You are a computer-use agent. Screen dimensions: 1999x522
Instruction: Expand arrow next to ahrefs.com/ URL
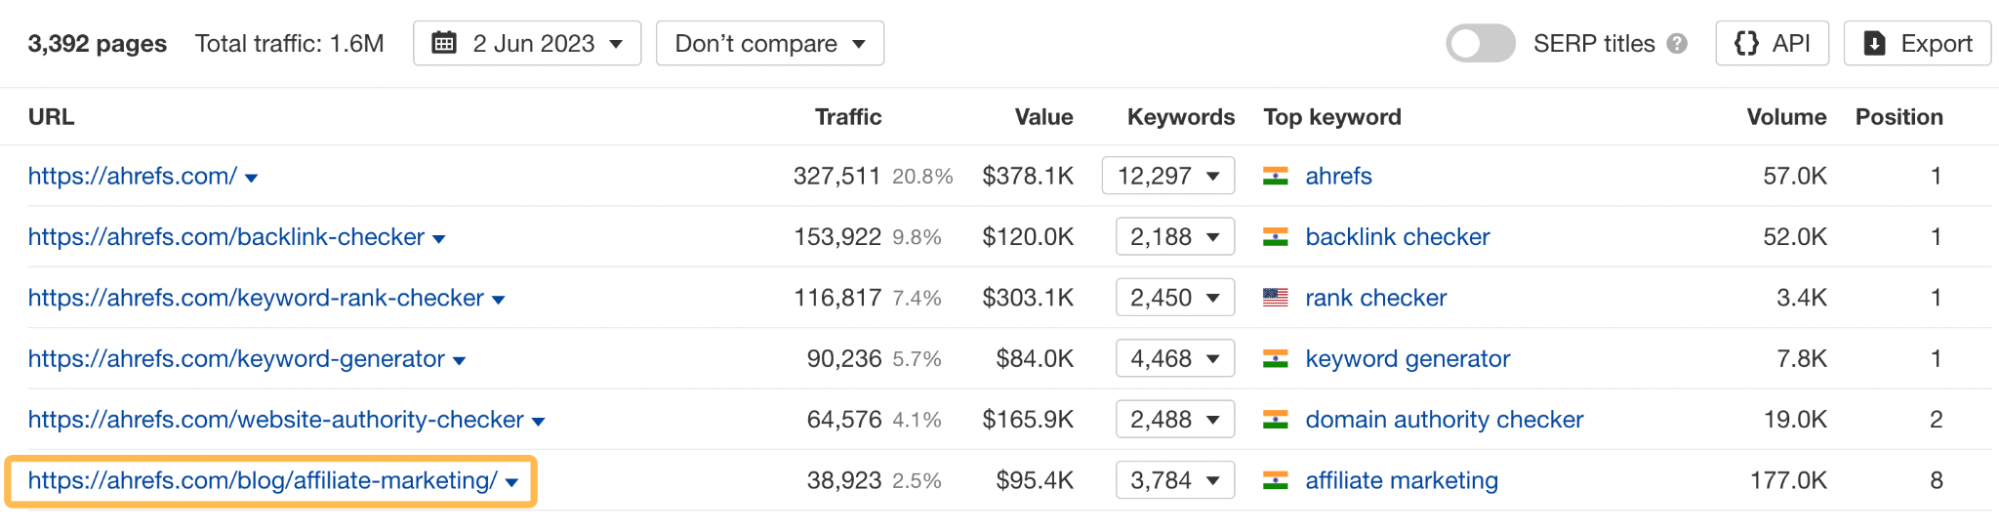click(251, 178)
